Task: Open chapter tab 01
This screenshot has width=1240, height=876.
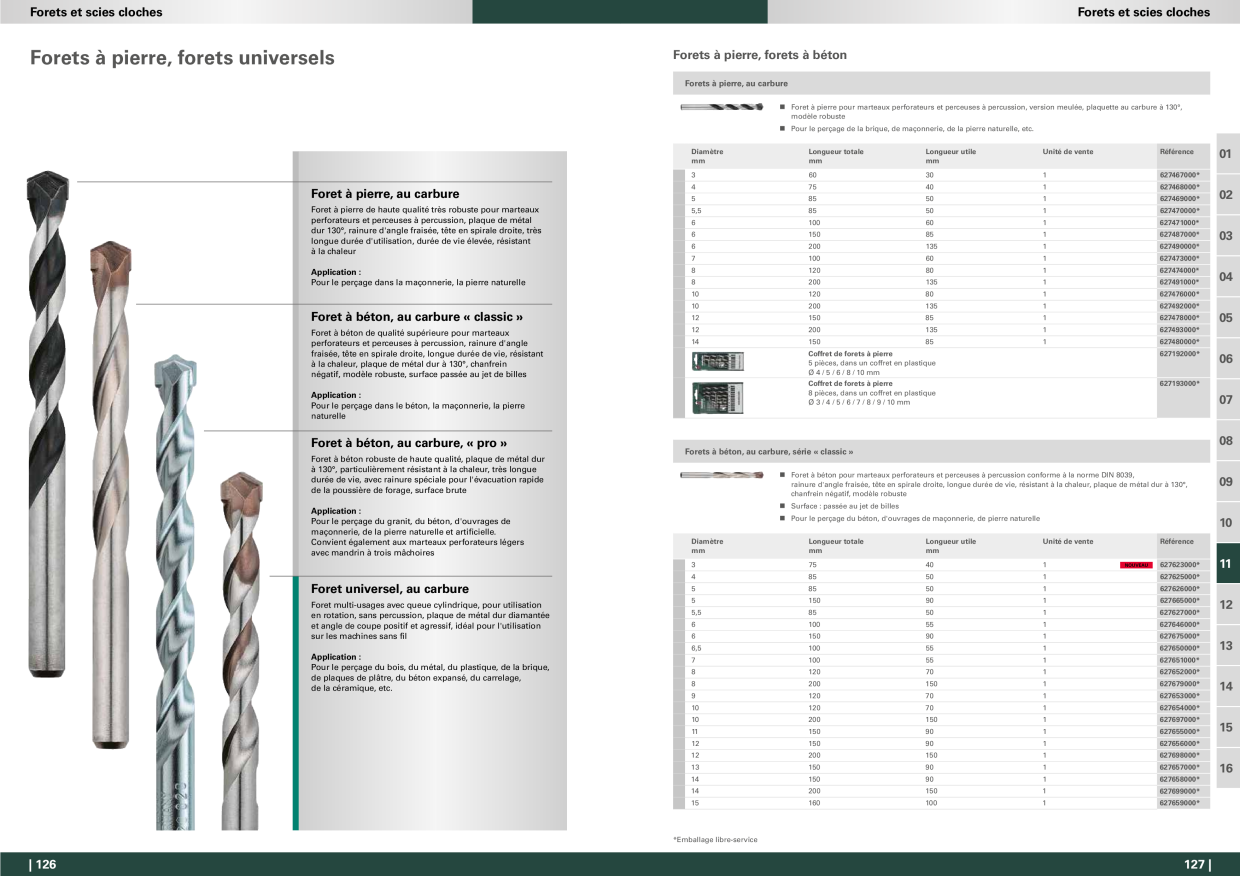Action: [x=1227, y=154]
